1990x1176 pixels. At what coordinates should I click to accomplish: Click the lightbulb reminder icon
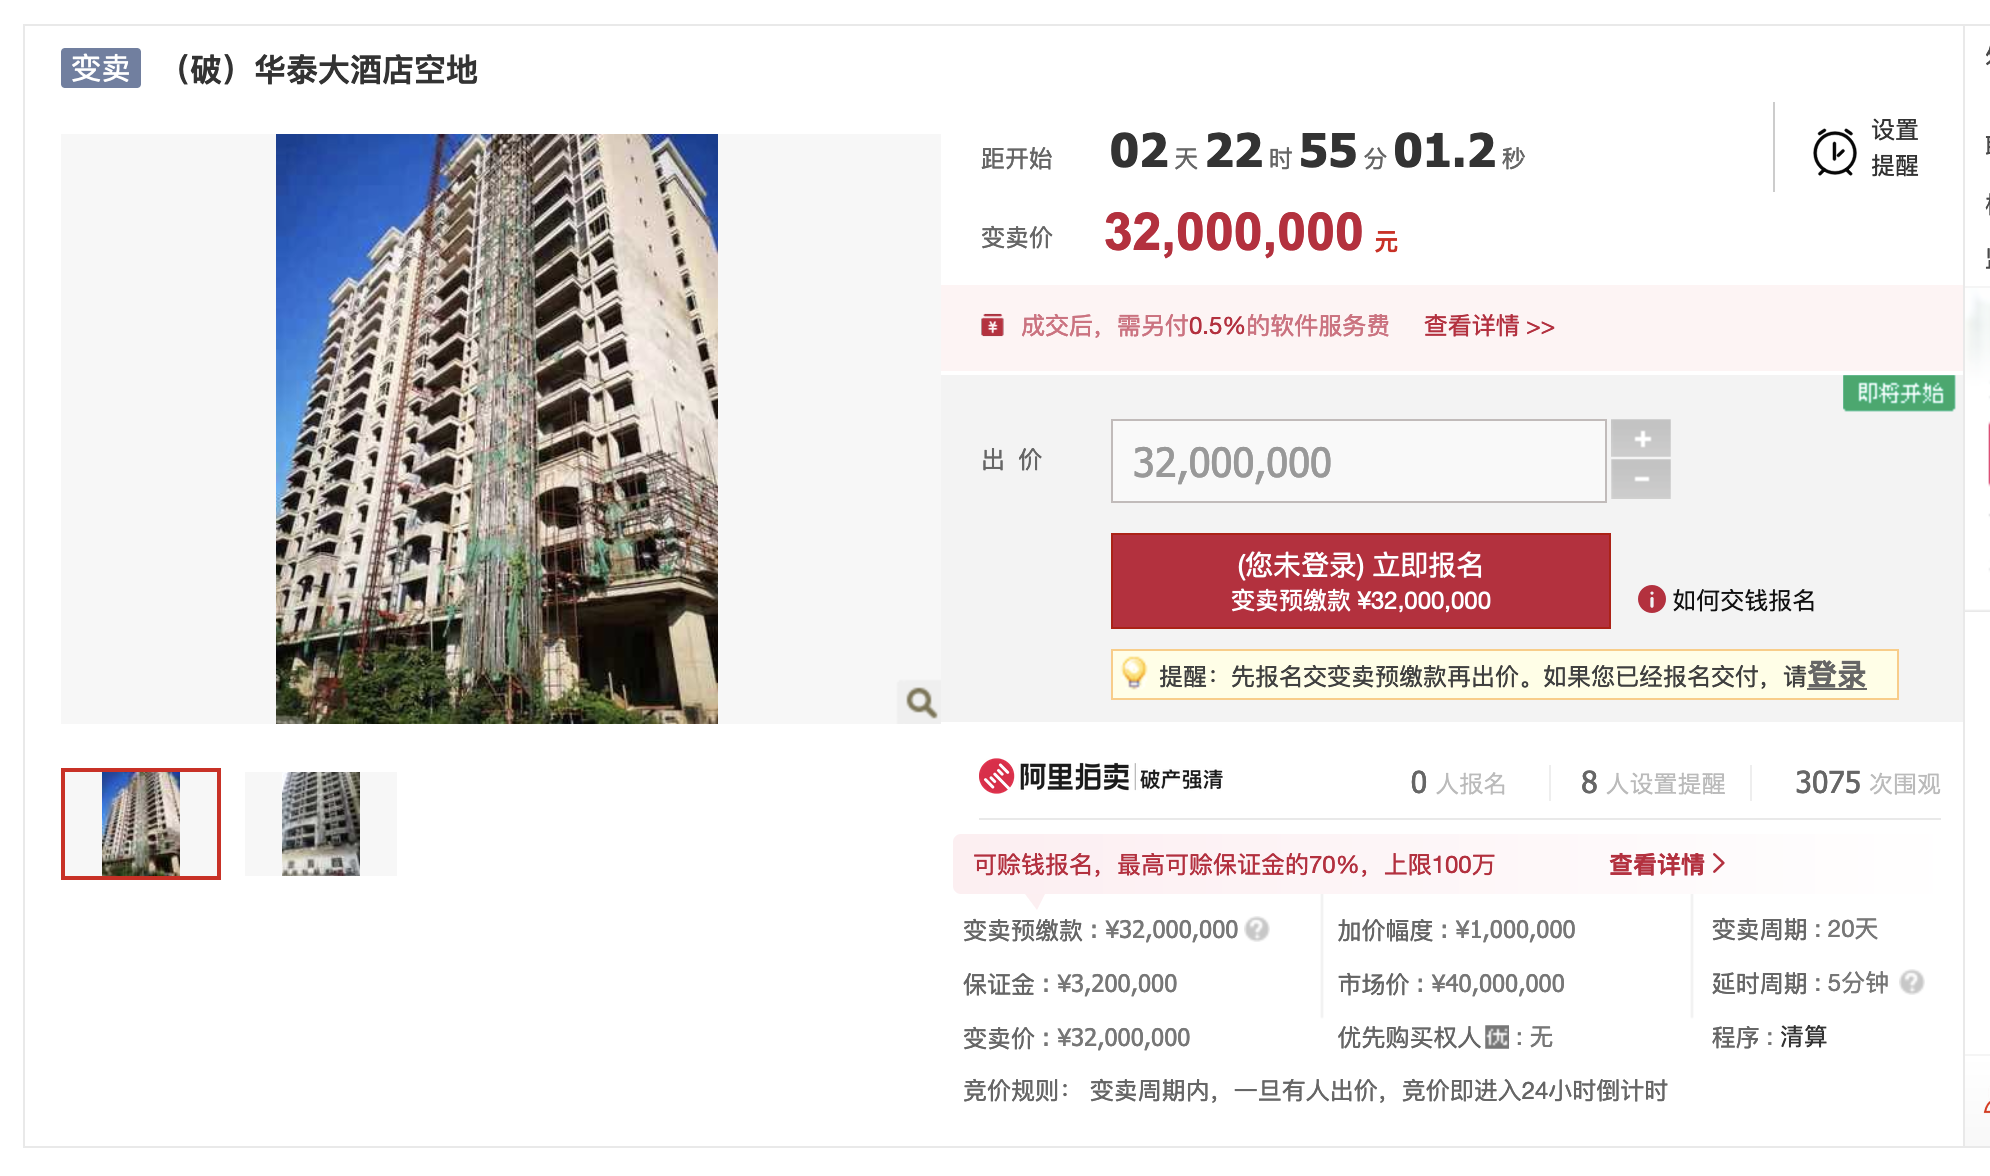(1134, 673)
